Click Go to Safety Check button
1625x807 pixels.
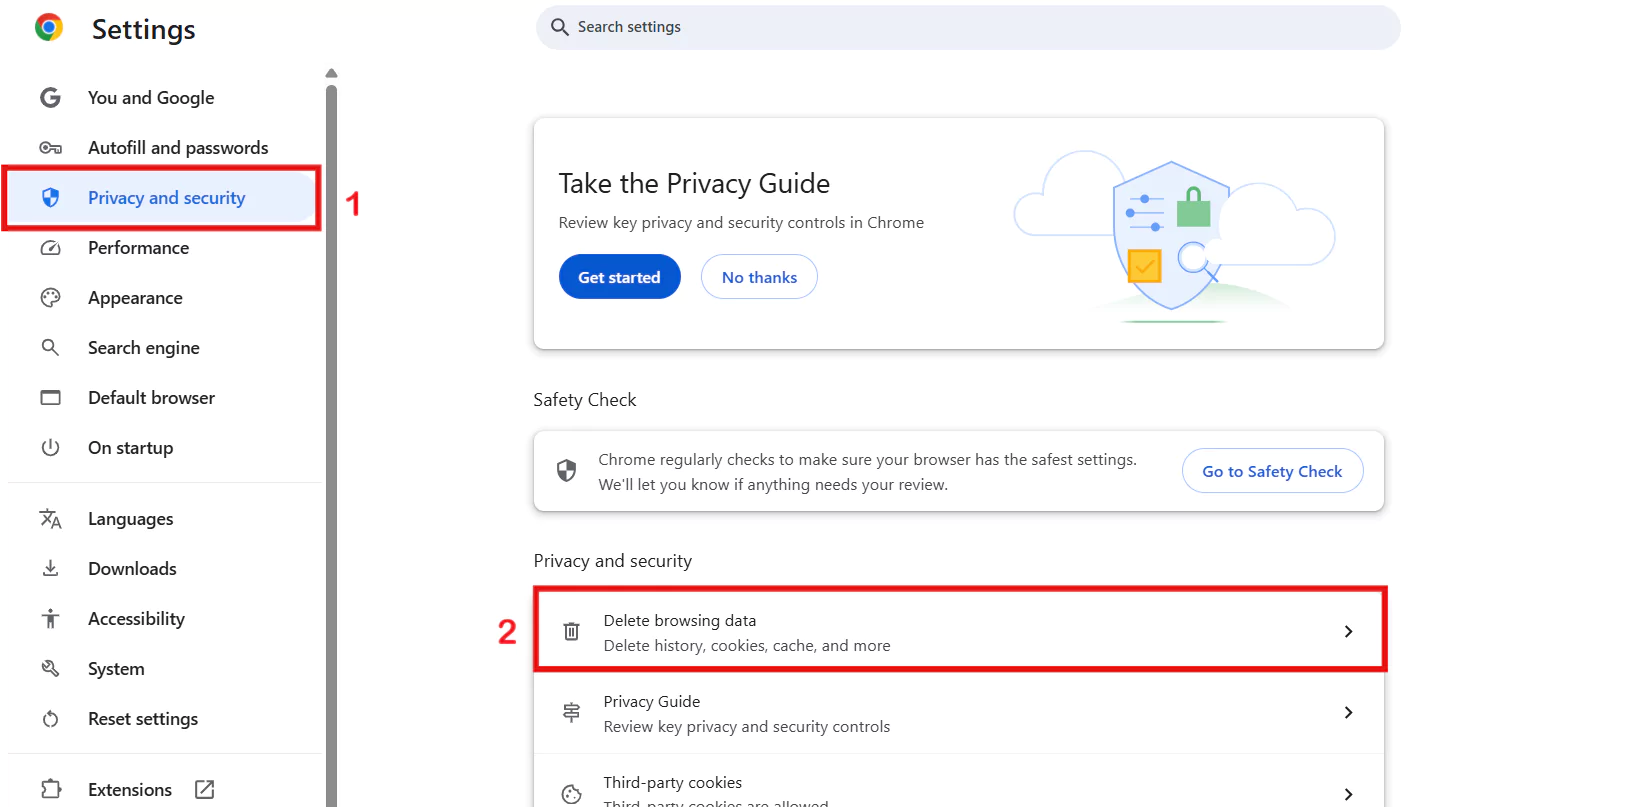click(1272, 471)
